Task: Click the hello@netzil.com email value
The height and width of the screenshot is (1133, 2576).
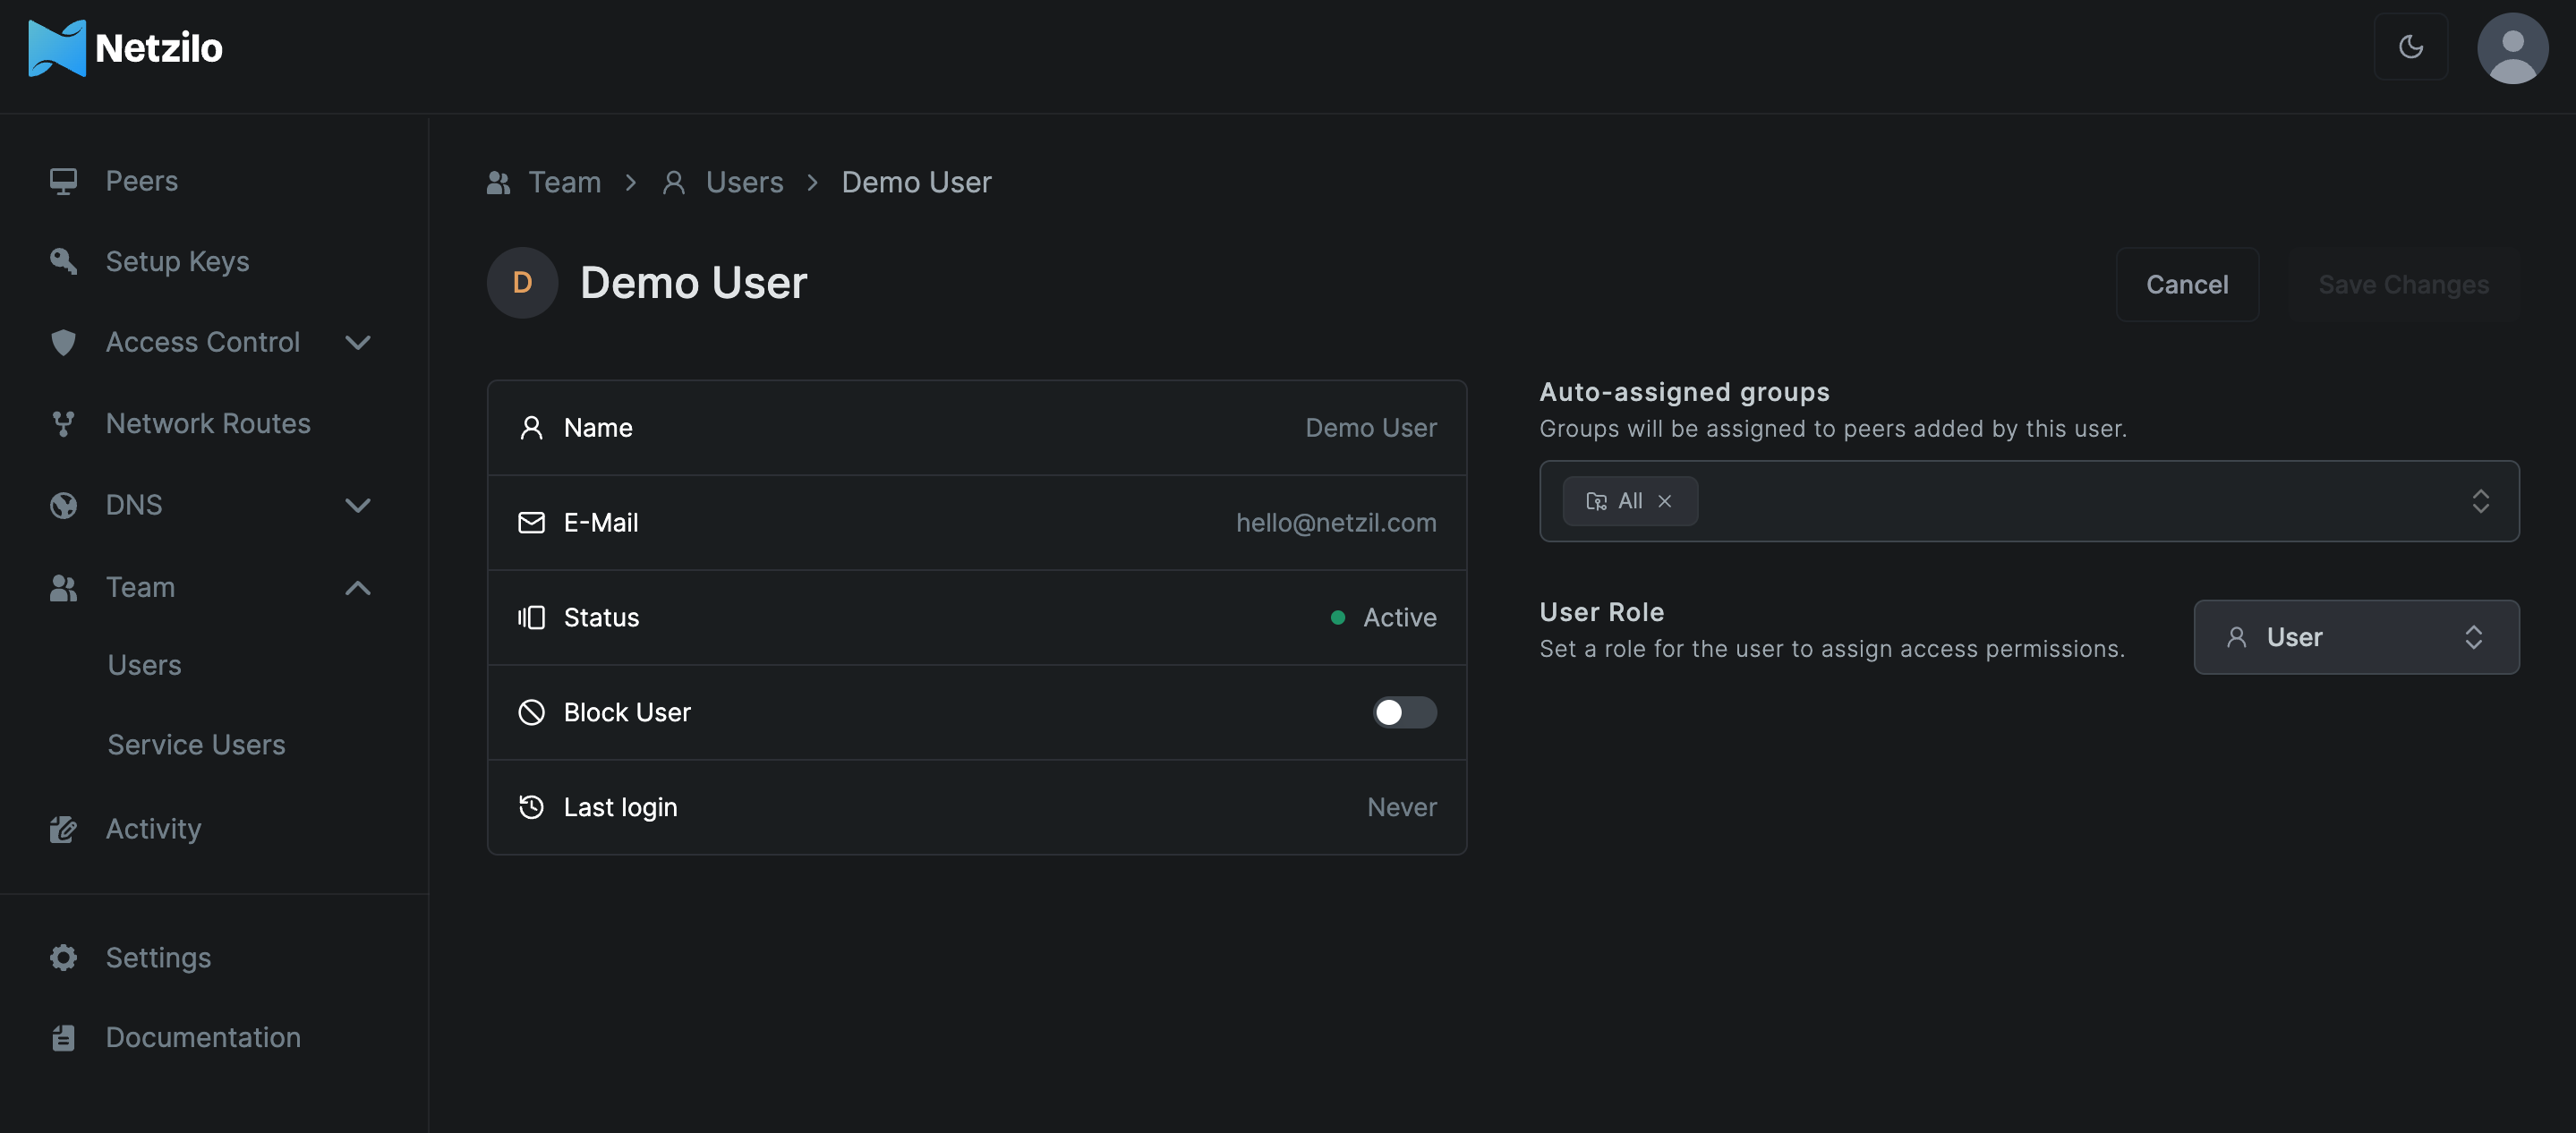Action: tap(1336, 523)
